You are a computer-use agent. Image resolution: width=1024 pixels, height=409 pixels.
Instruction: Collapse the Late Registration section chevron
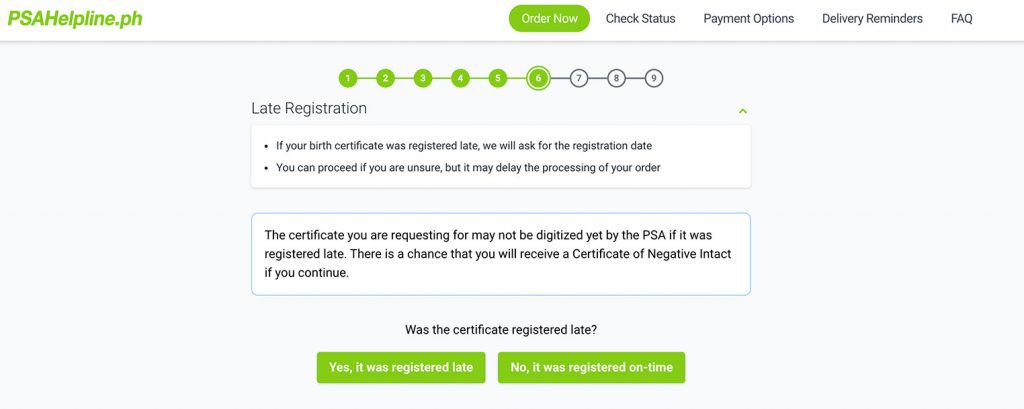click(x=743, y=111)
